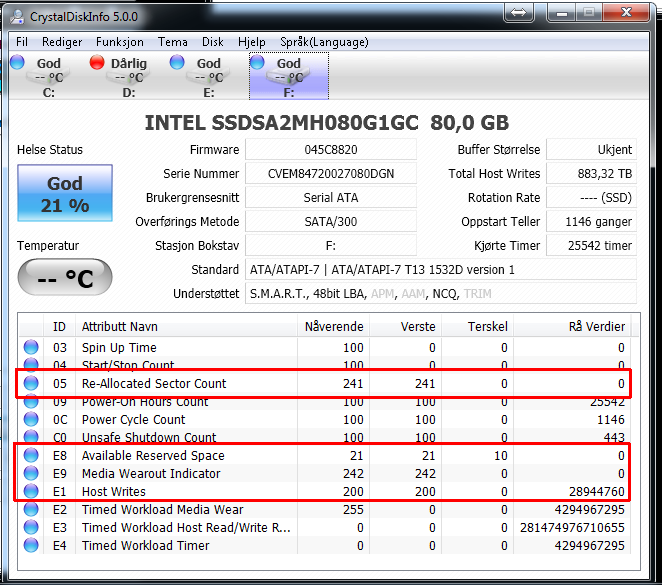Click the status orb in Re-Allocated Sector Count row
662x585 pixels.
31,383
